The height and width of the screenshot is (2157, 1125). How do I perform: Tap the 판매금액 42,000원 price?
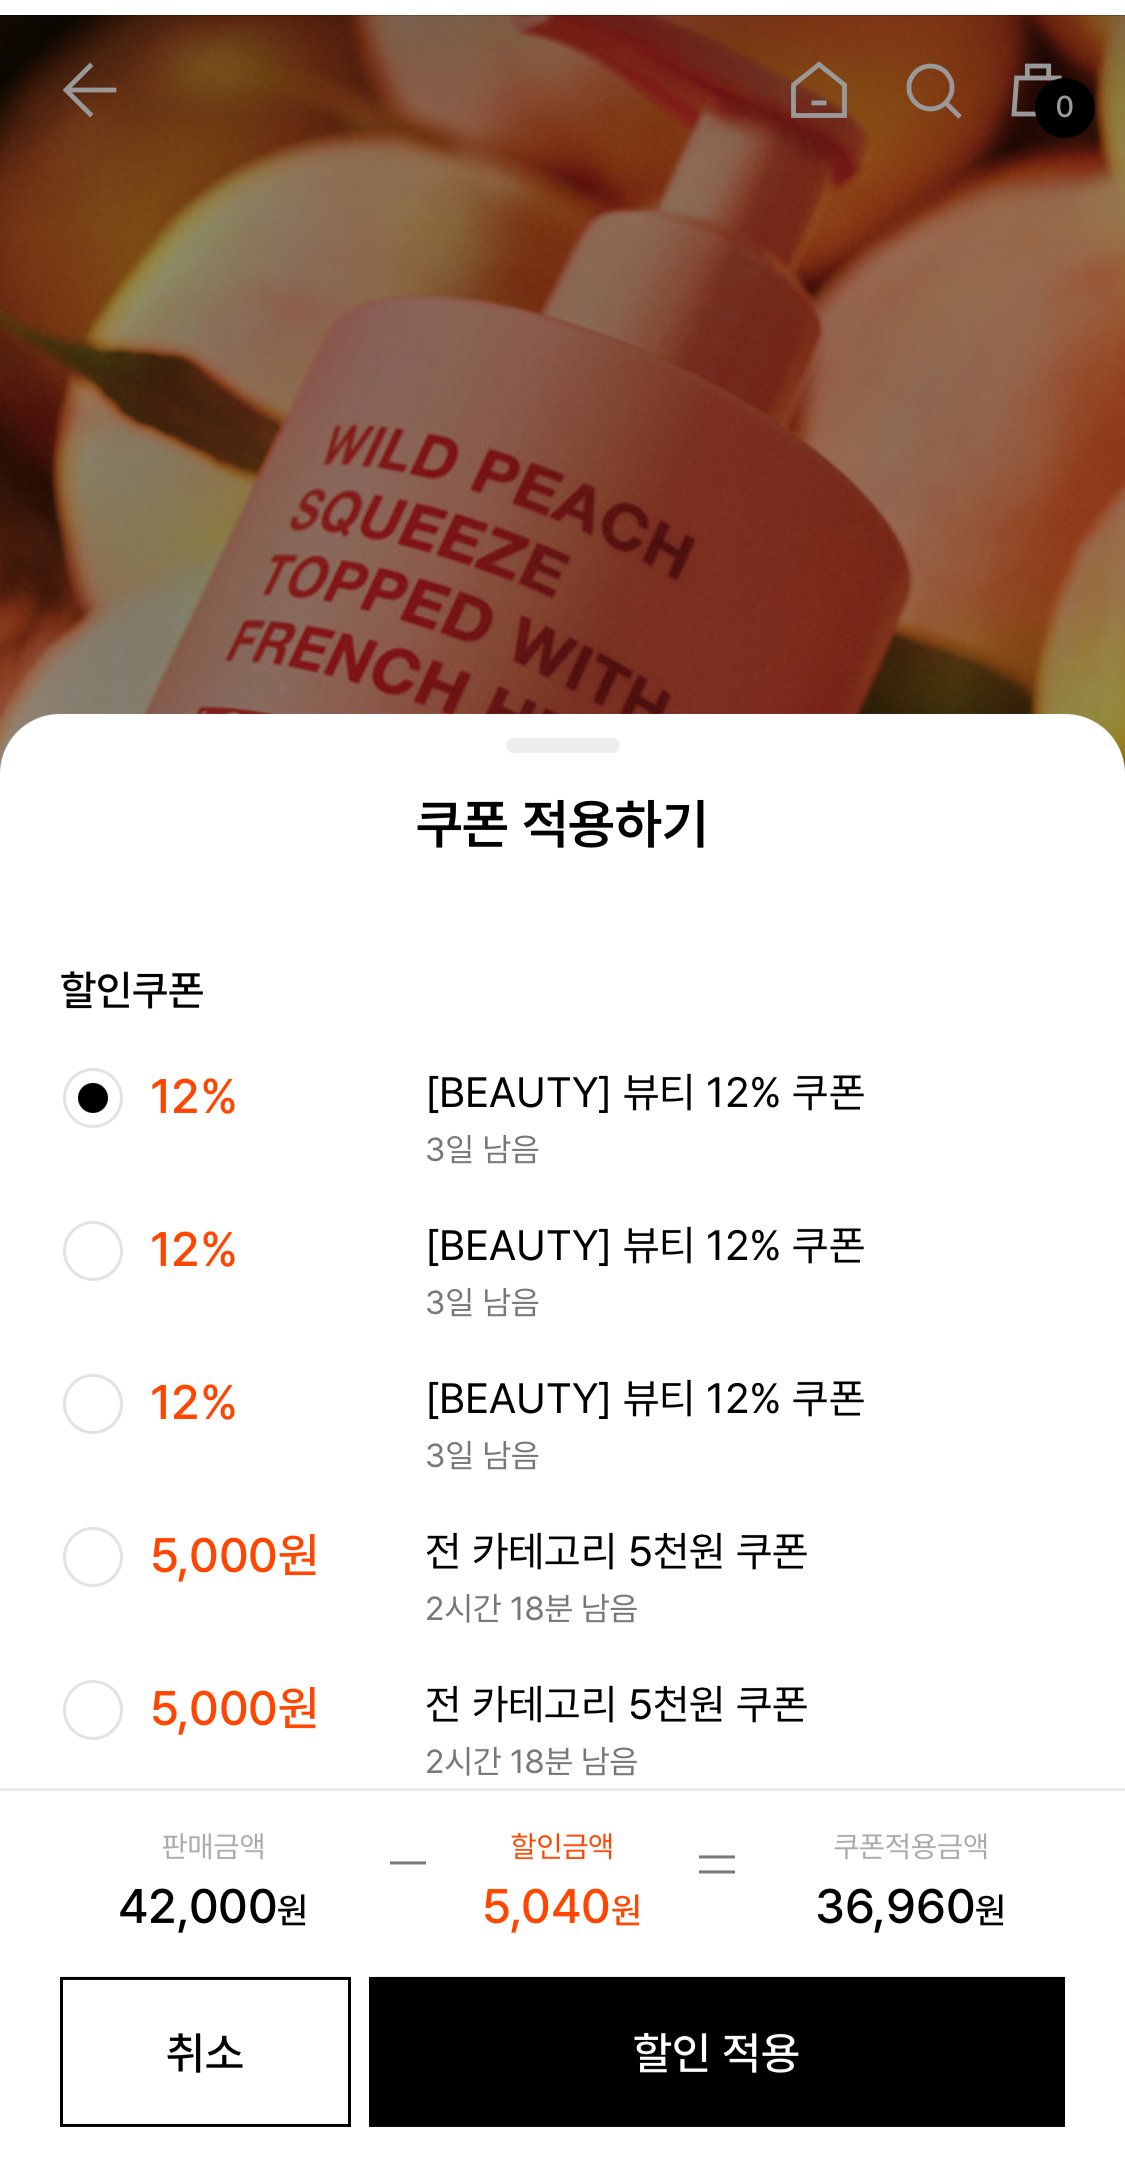pyautogui.click(x=213, y=1906)
